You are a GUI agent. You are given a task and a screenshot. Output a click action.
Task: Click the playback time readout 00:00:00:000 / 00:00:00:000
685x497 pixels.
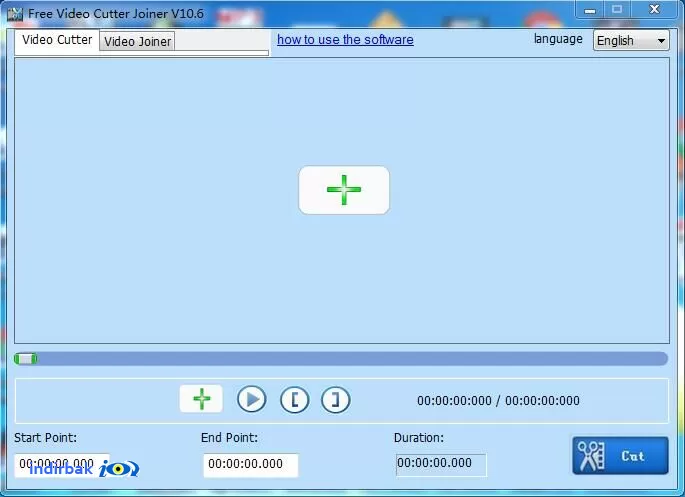click(498, 400)
